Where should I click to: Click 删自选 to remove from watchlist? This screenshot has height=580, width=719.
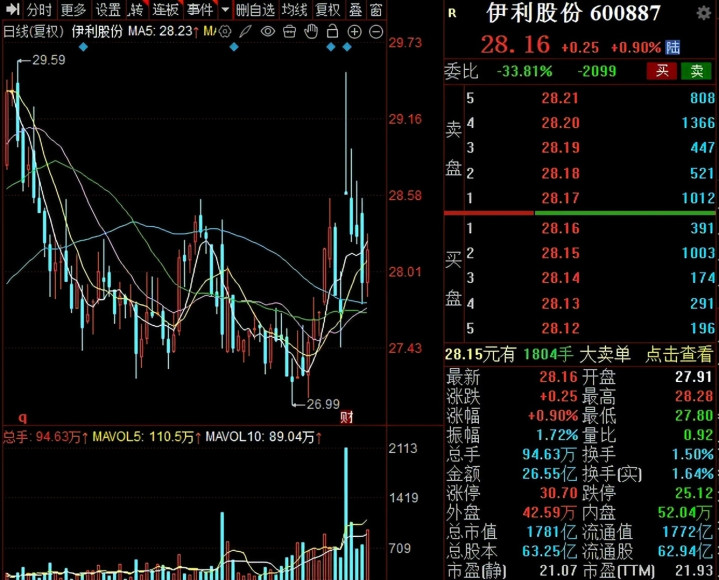255,9
